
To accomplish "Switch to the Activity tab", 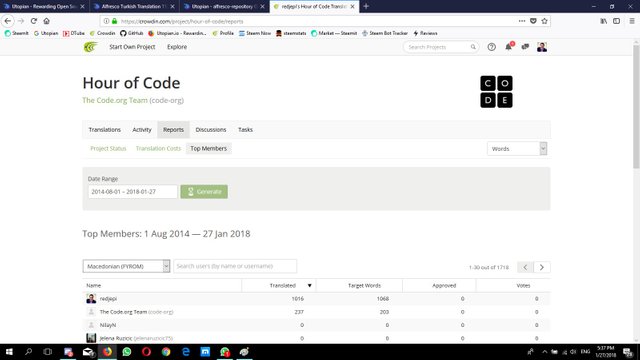I will (x=142, y=129).
